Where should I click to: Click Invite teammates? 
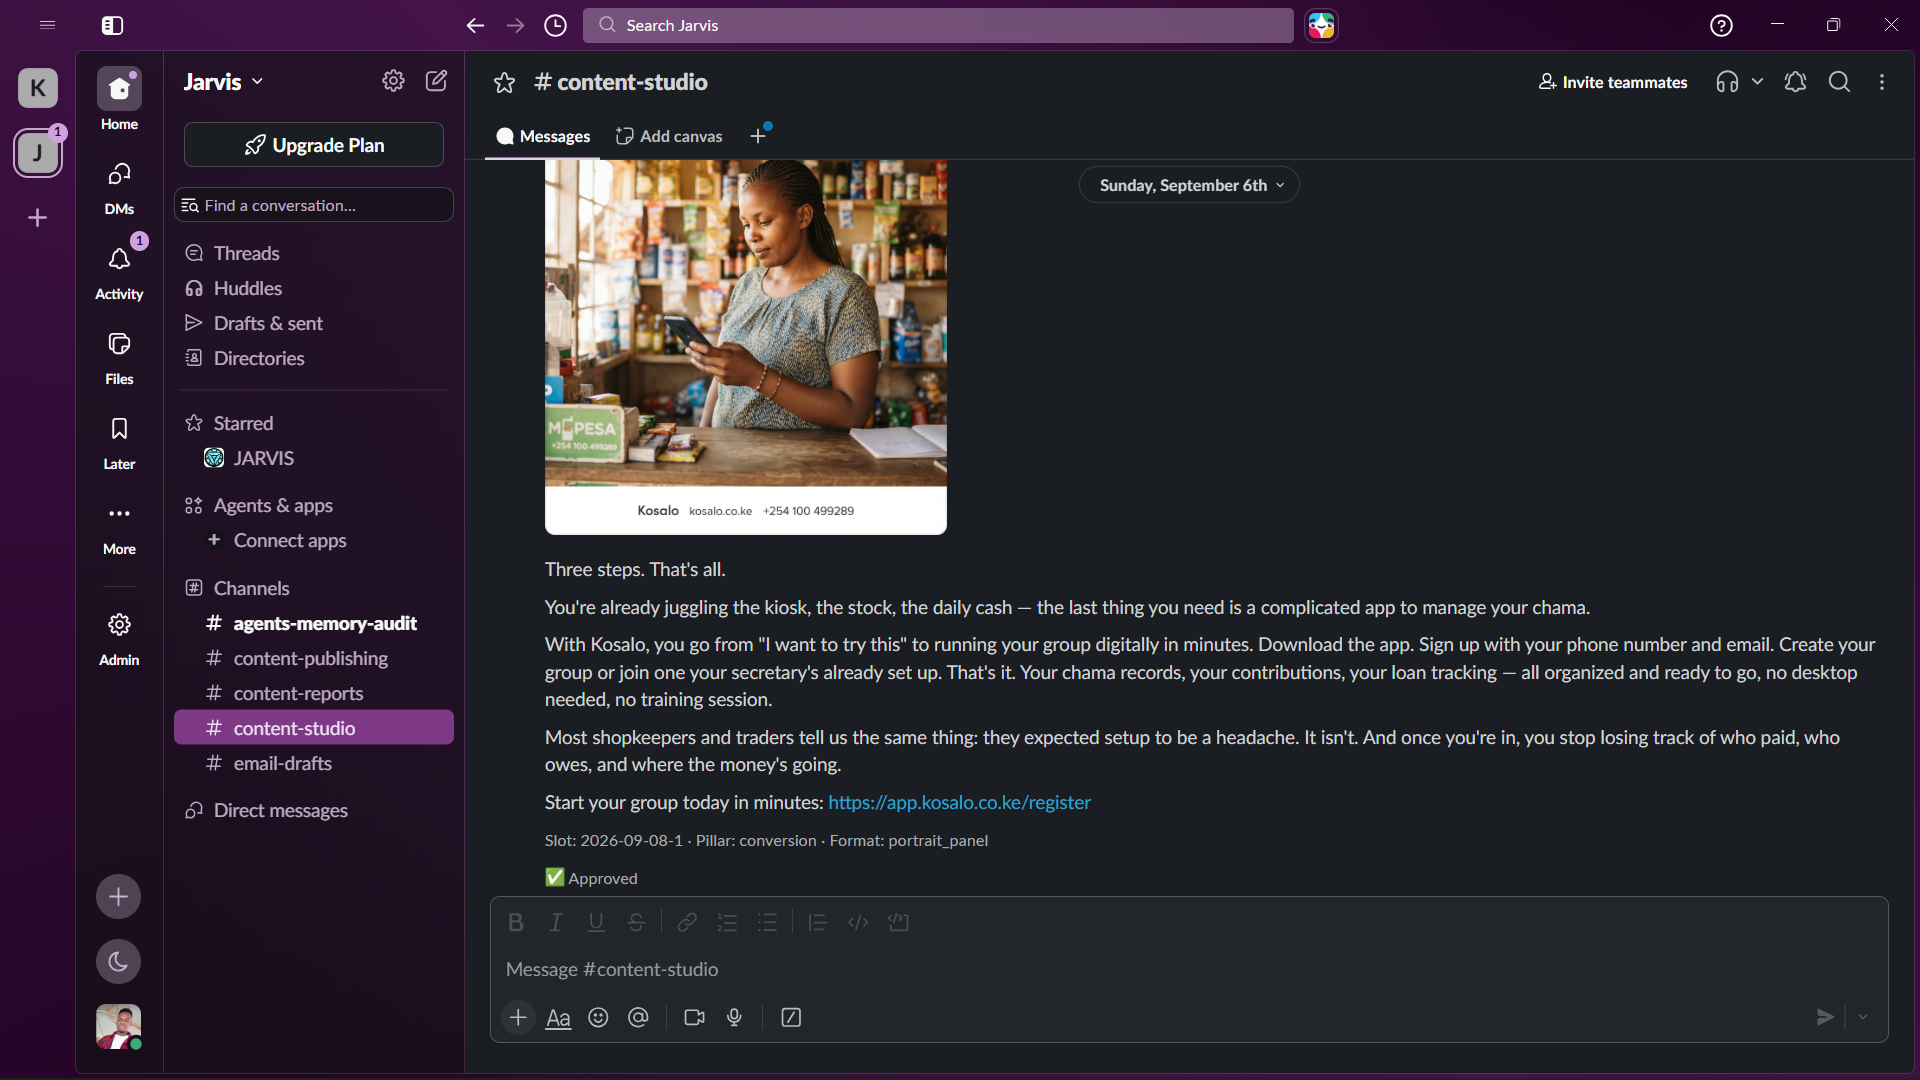pyautogui.click(x=1613, y=82)
